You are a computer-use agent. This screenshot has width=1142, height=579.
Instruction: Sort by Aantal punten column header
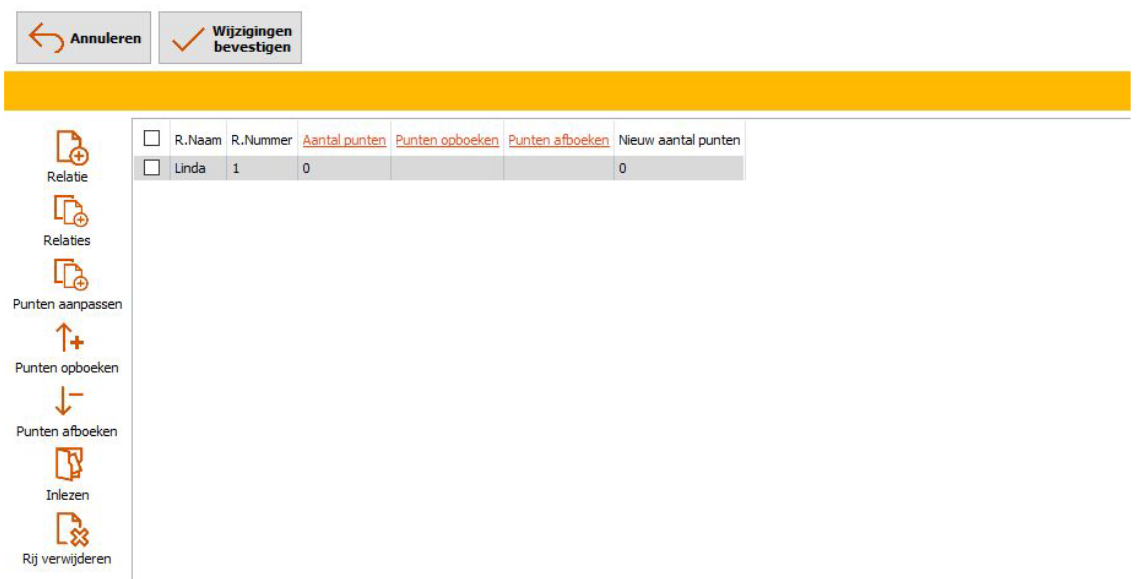pyautogui.click(x=344, y=140)
